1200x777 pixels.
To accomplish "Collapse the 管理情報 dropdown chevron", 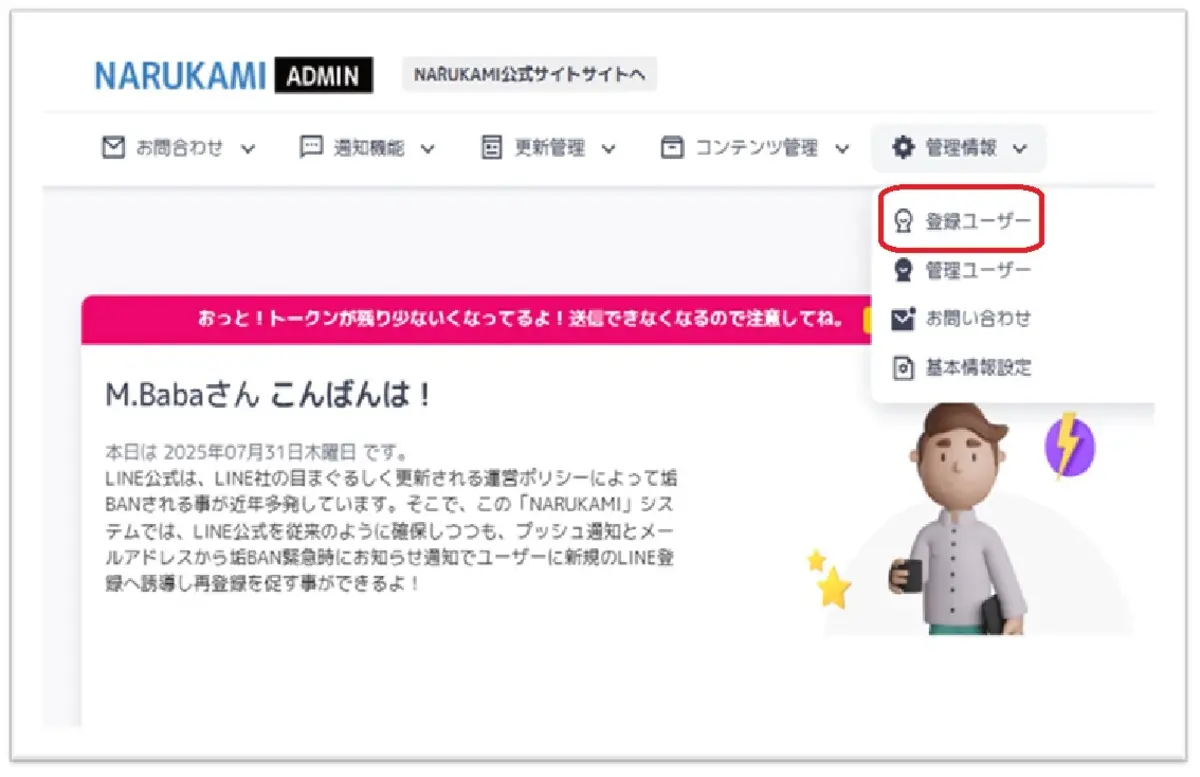I will pos(1020,149).
